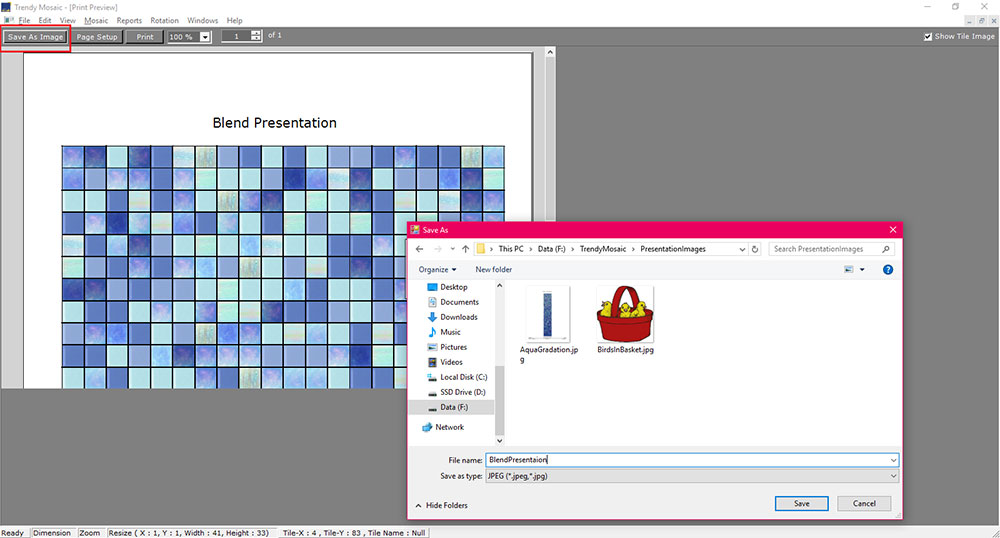Viewport: 1000px width, 538px height.
Task: Click the Page Setup button
Action: (97, 37)
